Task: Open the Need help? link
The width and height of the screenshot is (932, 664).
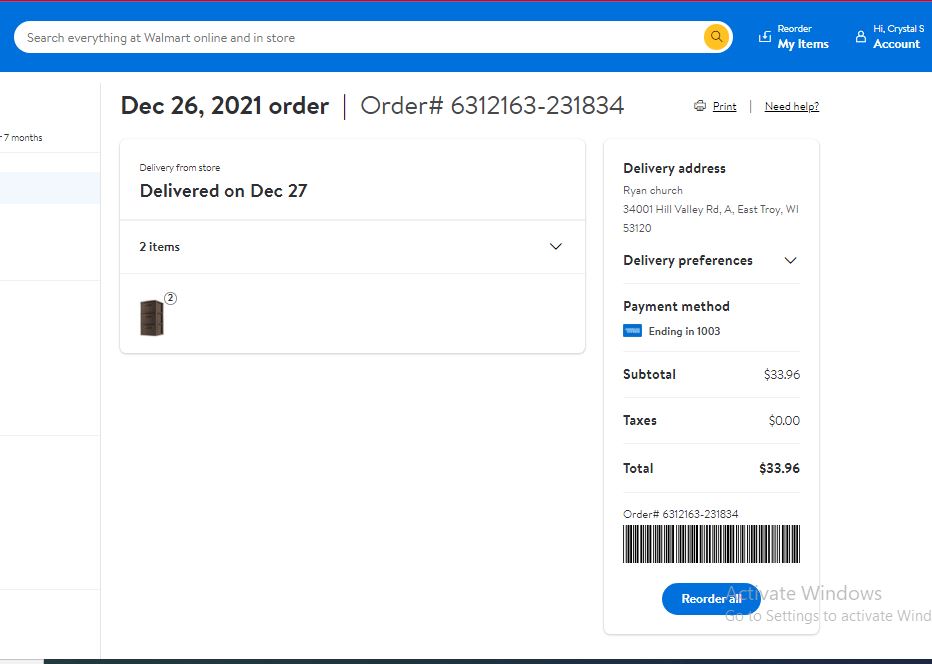Action: [791, 106]
